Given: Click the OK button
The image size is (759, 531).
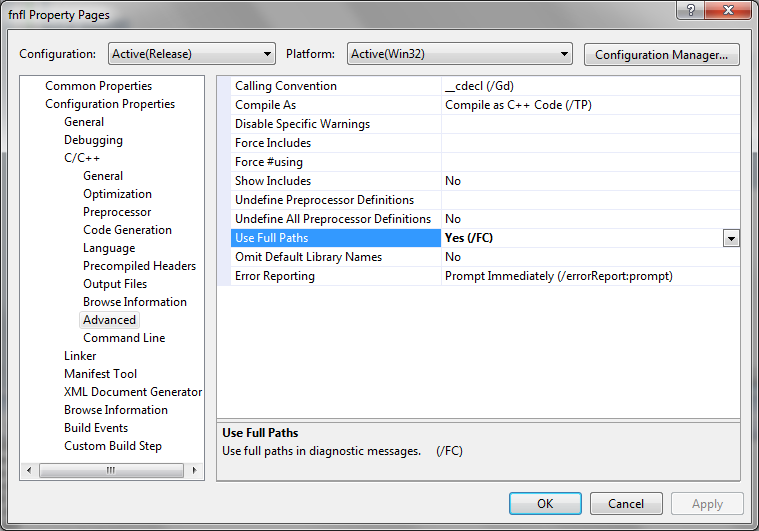Looking at the screenshot, I should tap(545, 504).
